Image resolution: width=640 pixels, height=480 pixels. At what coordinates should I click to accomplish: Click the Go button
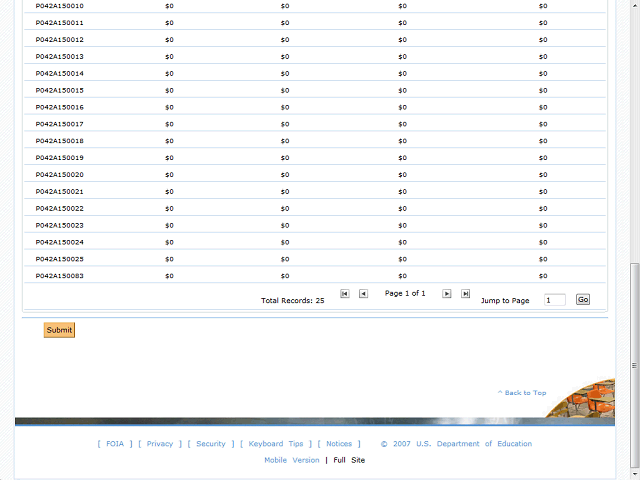[x=583, y=300]
